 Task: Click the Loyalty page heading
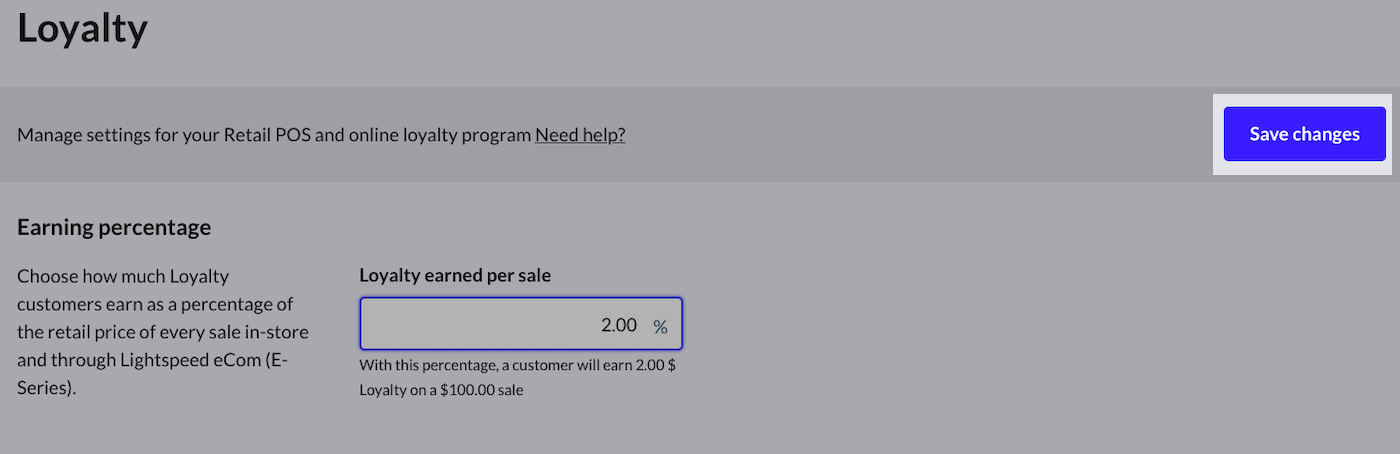coord(82,28)
